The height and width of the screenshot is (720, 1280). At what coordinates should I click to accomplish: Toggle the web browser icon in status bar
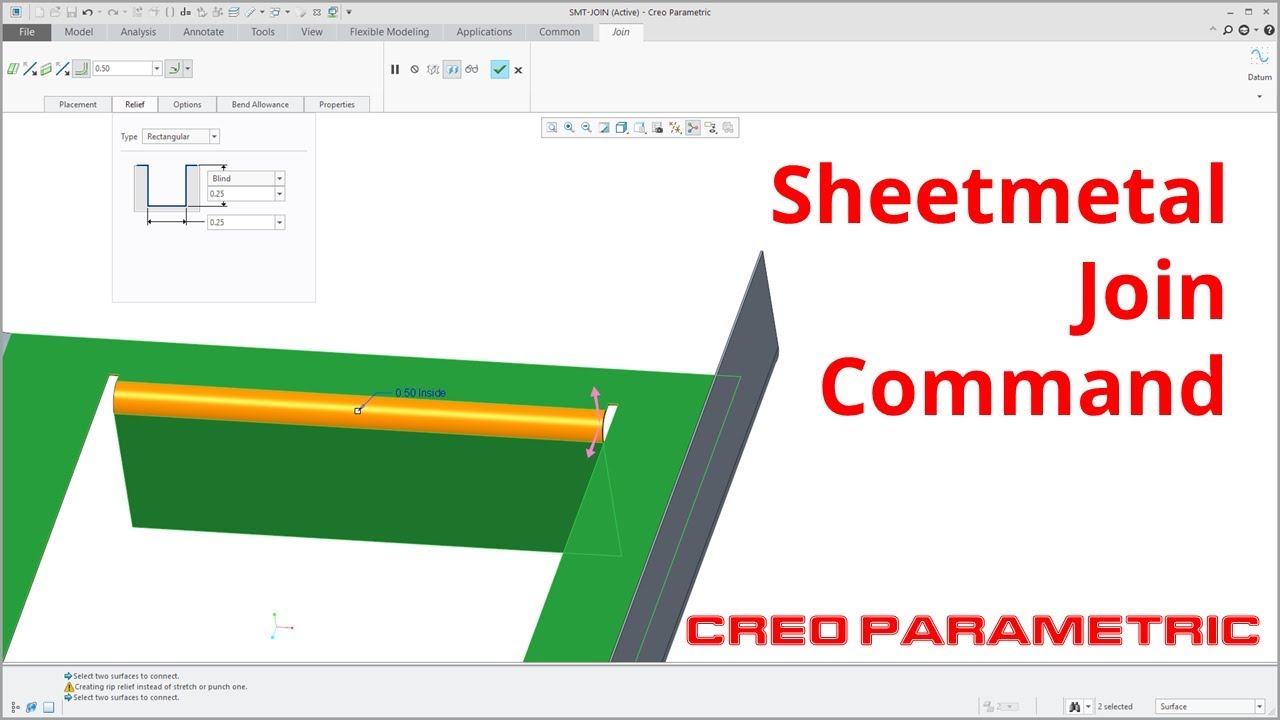click(x=32, y=706)
